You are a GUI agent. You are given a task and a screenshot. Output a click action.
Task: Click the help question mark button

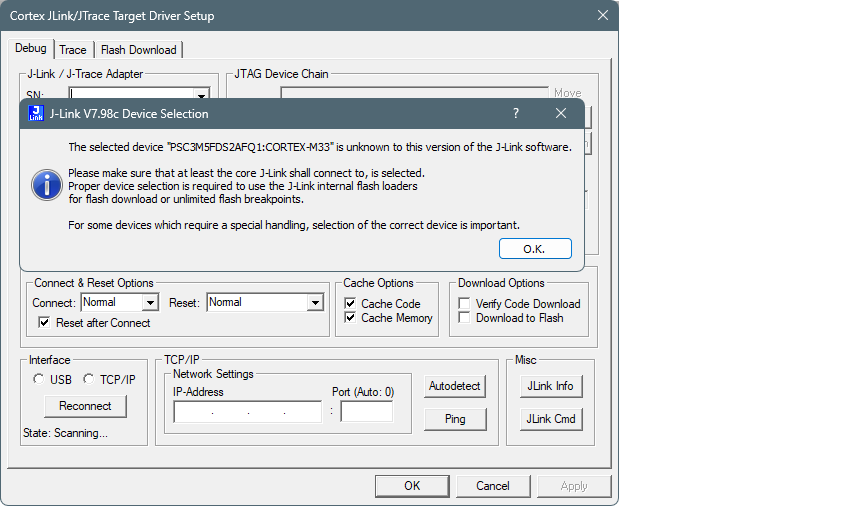(516, 114)
